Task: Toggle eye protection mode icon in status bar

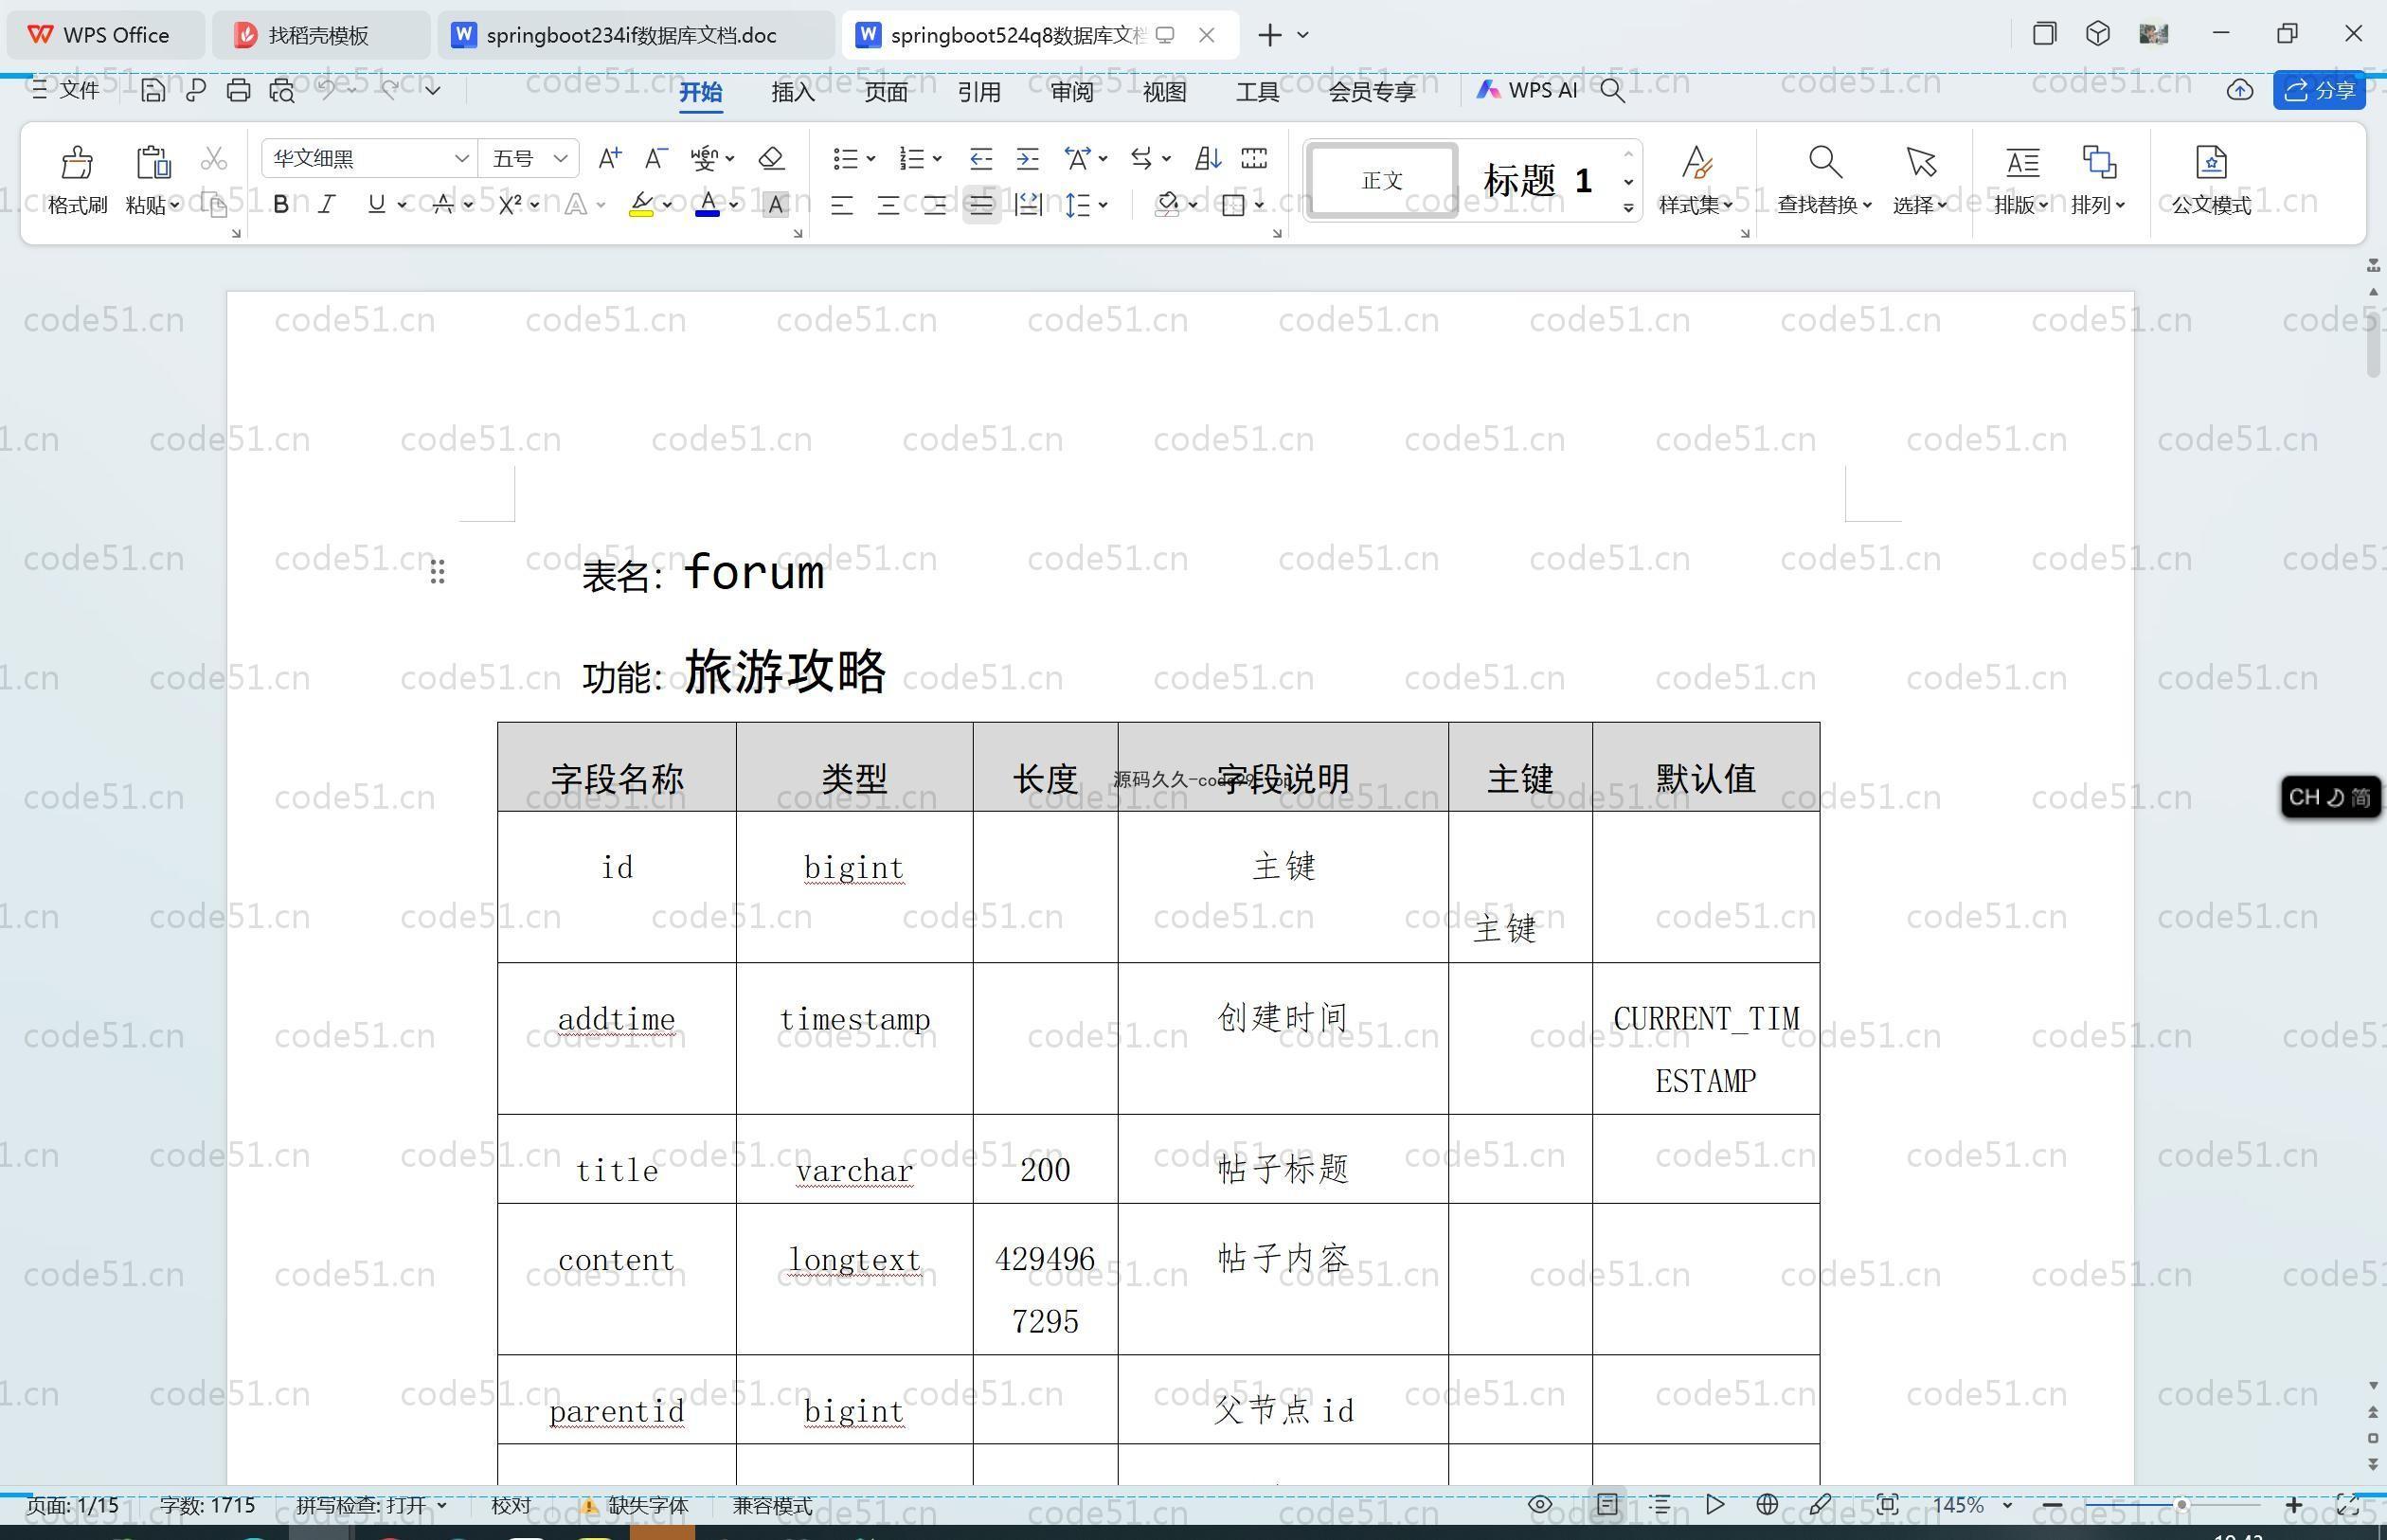Action: (1540, 1505)
